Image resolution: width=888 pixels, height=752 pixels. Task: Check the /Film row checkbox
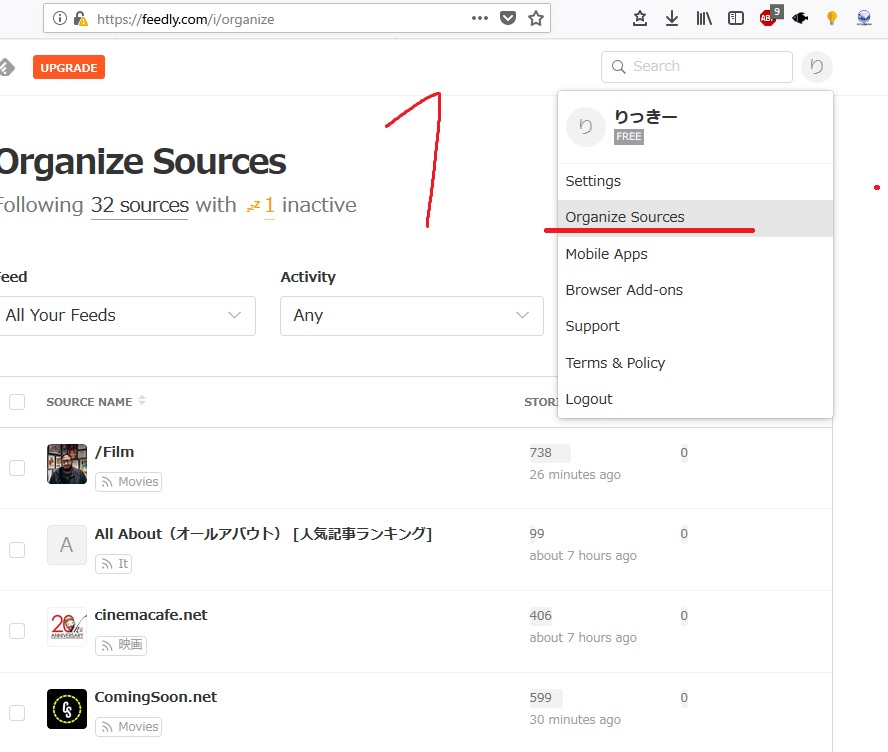click(17, 468)
